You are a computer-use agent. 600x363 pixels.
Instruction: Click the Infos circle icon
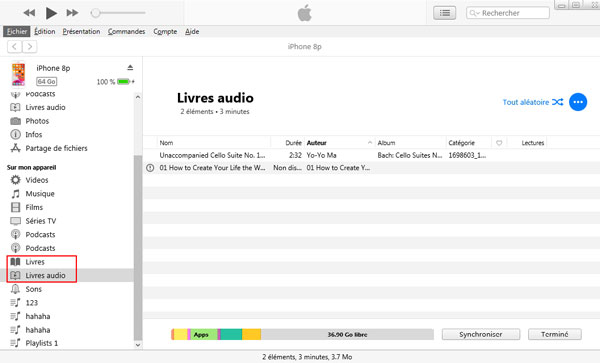point(15,135)
